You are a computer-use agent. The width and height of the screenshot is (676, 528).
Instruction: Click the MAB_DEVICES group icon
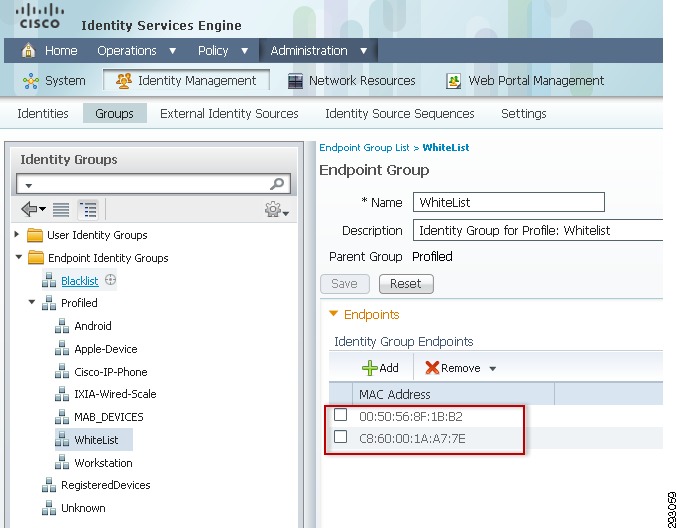point(62,416)
